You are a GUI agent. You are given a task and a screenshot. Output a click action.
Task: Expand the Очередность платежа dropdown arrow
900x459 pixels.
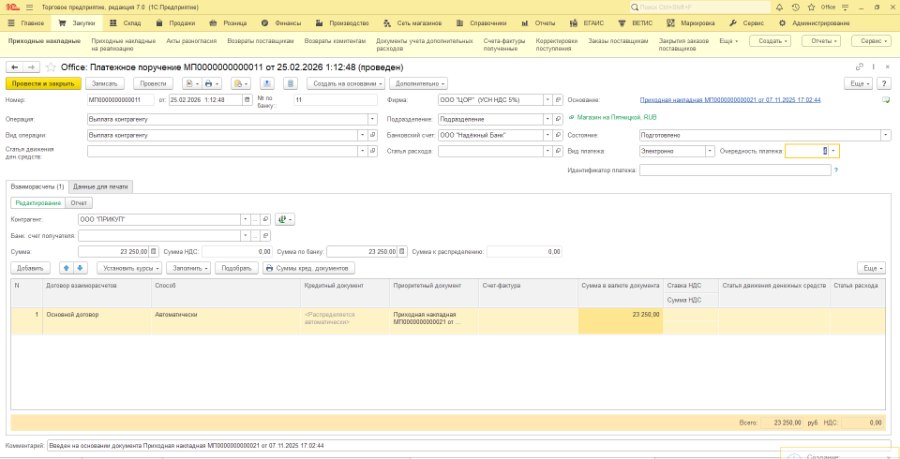pyautogui.click(x=835, y=151)
